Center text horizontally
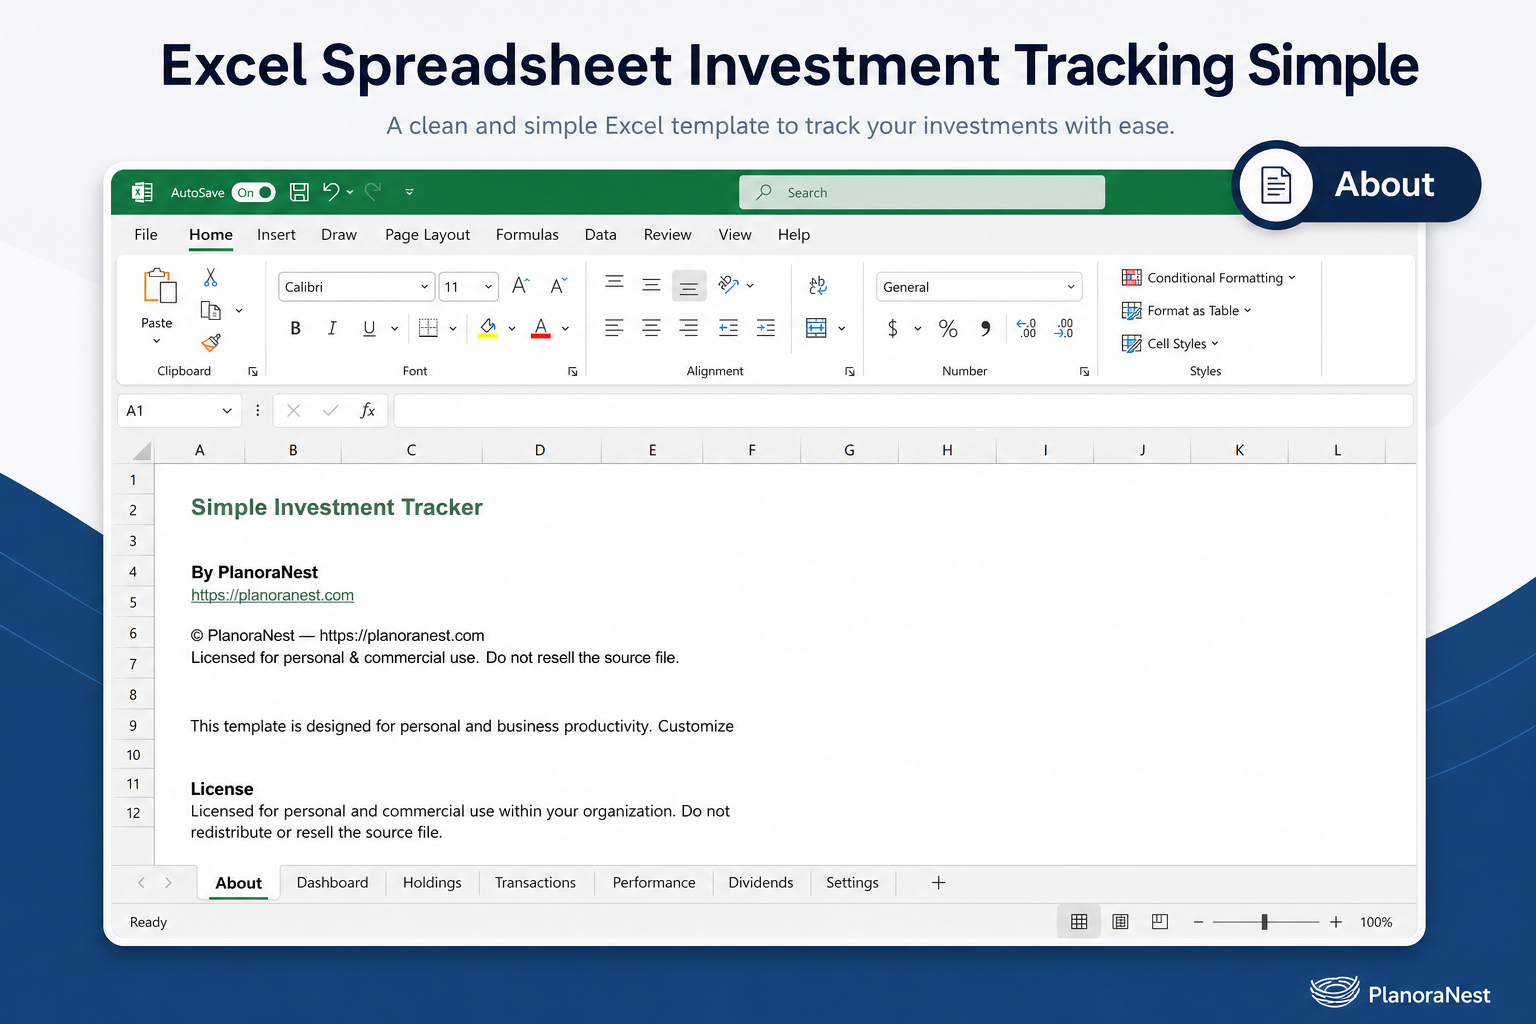 (x=651, y=328)
